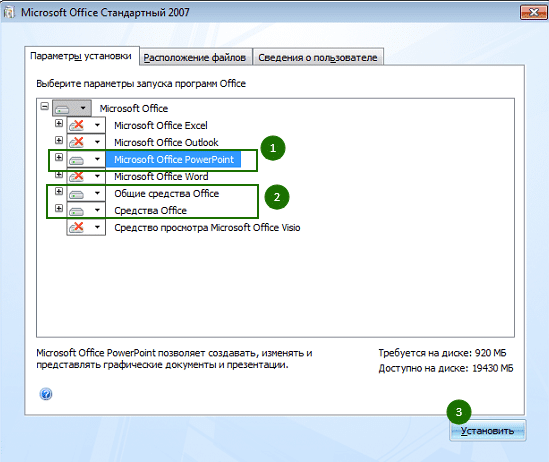549x462 pixels.
Task: Select Microsoft Office PowerPoint in the tree
Action: 174,160
